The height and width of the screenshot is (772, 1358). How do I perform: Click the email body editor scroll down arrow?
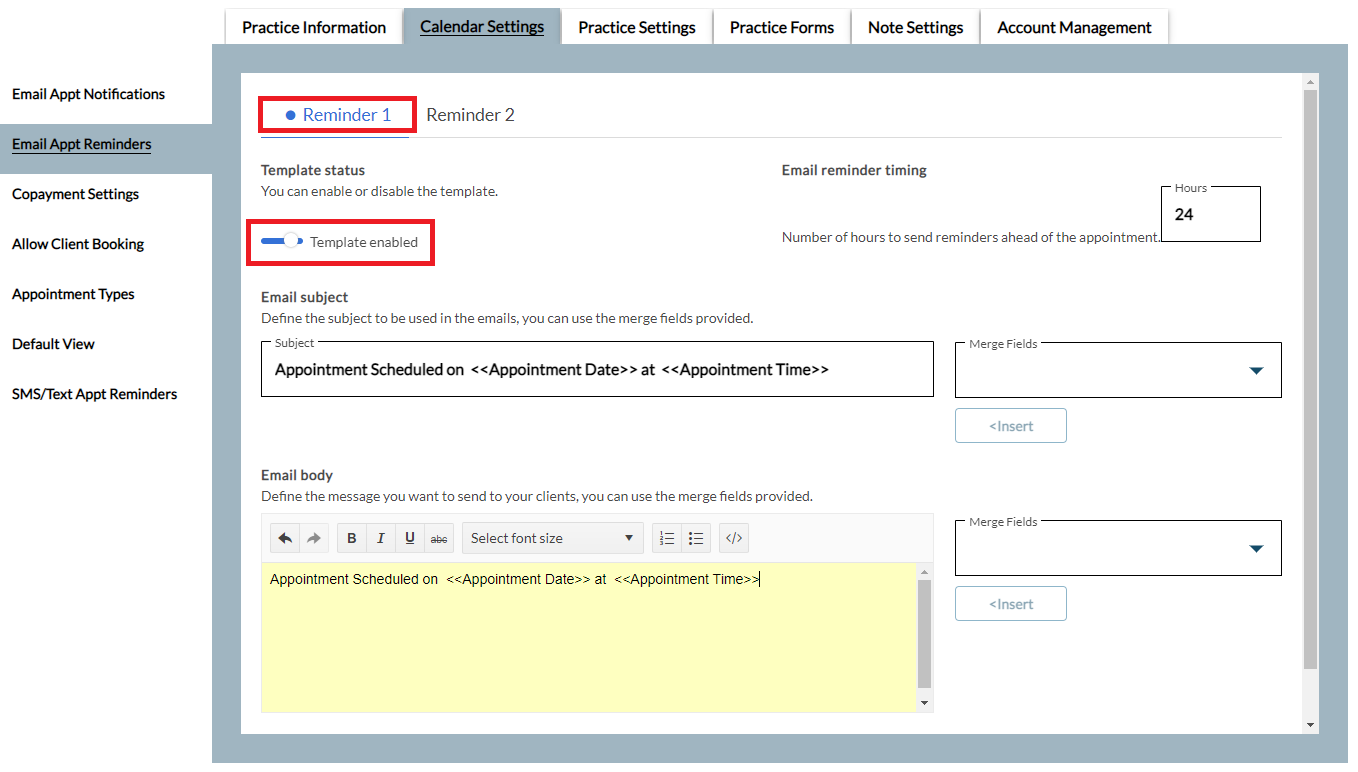(x=924, y=703)
